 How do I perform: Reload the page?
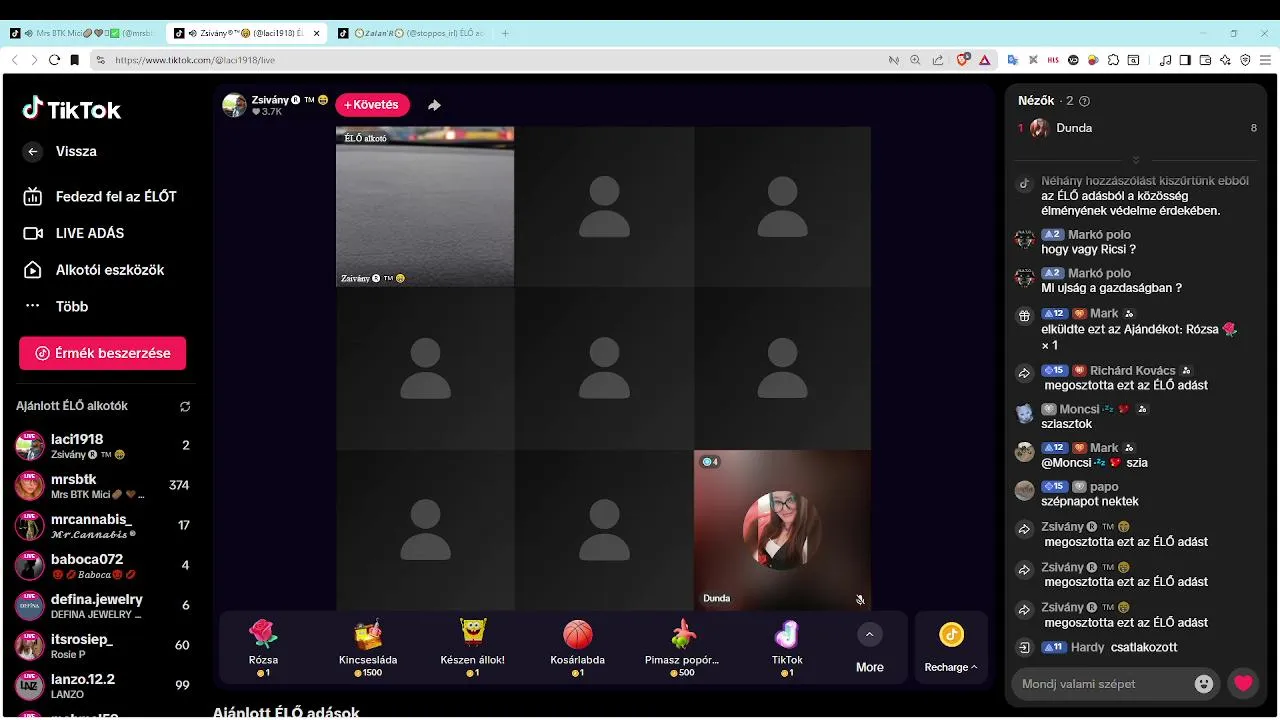coord(54,60)
